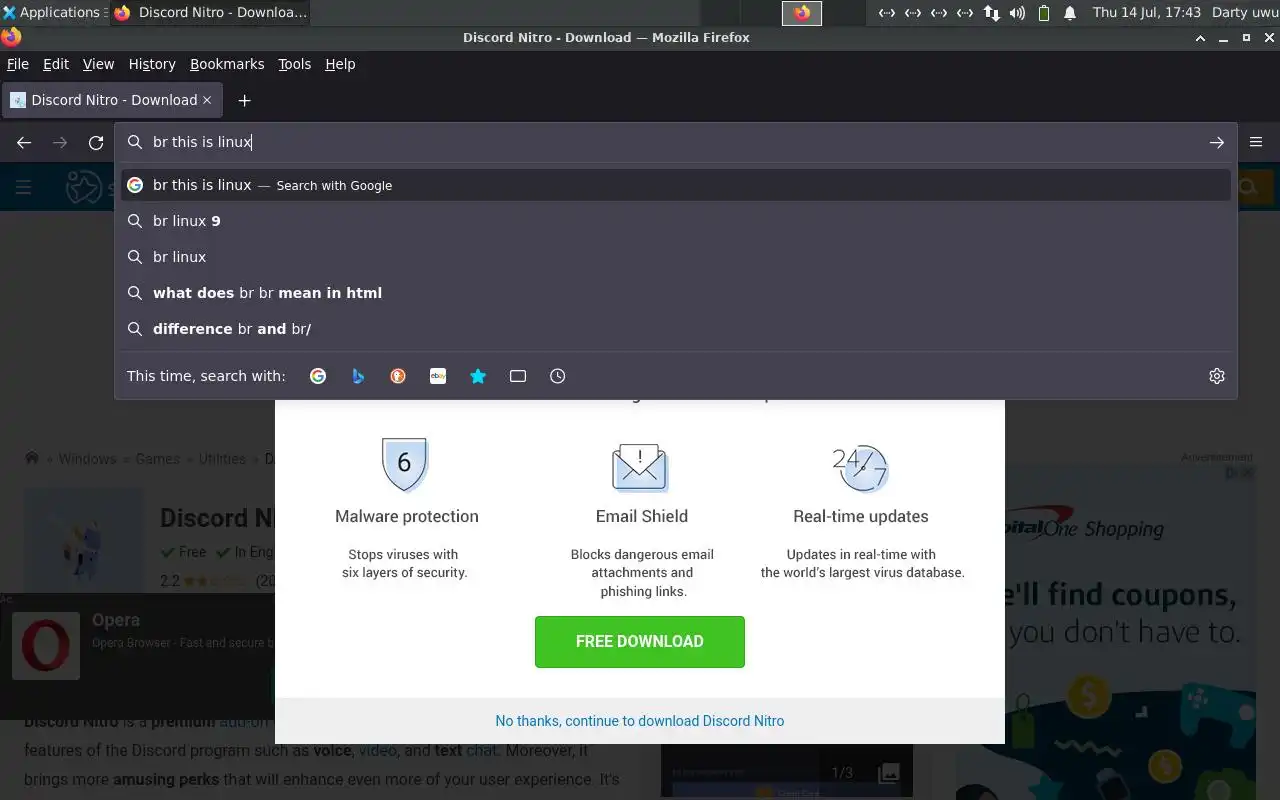
Task: Click the clock showing Thu 14 Jul, 17:43
Action: [x=1147, y=13]
